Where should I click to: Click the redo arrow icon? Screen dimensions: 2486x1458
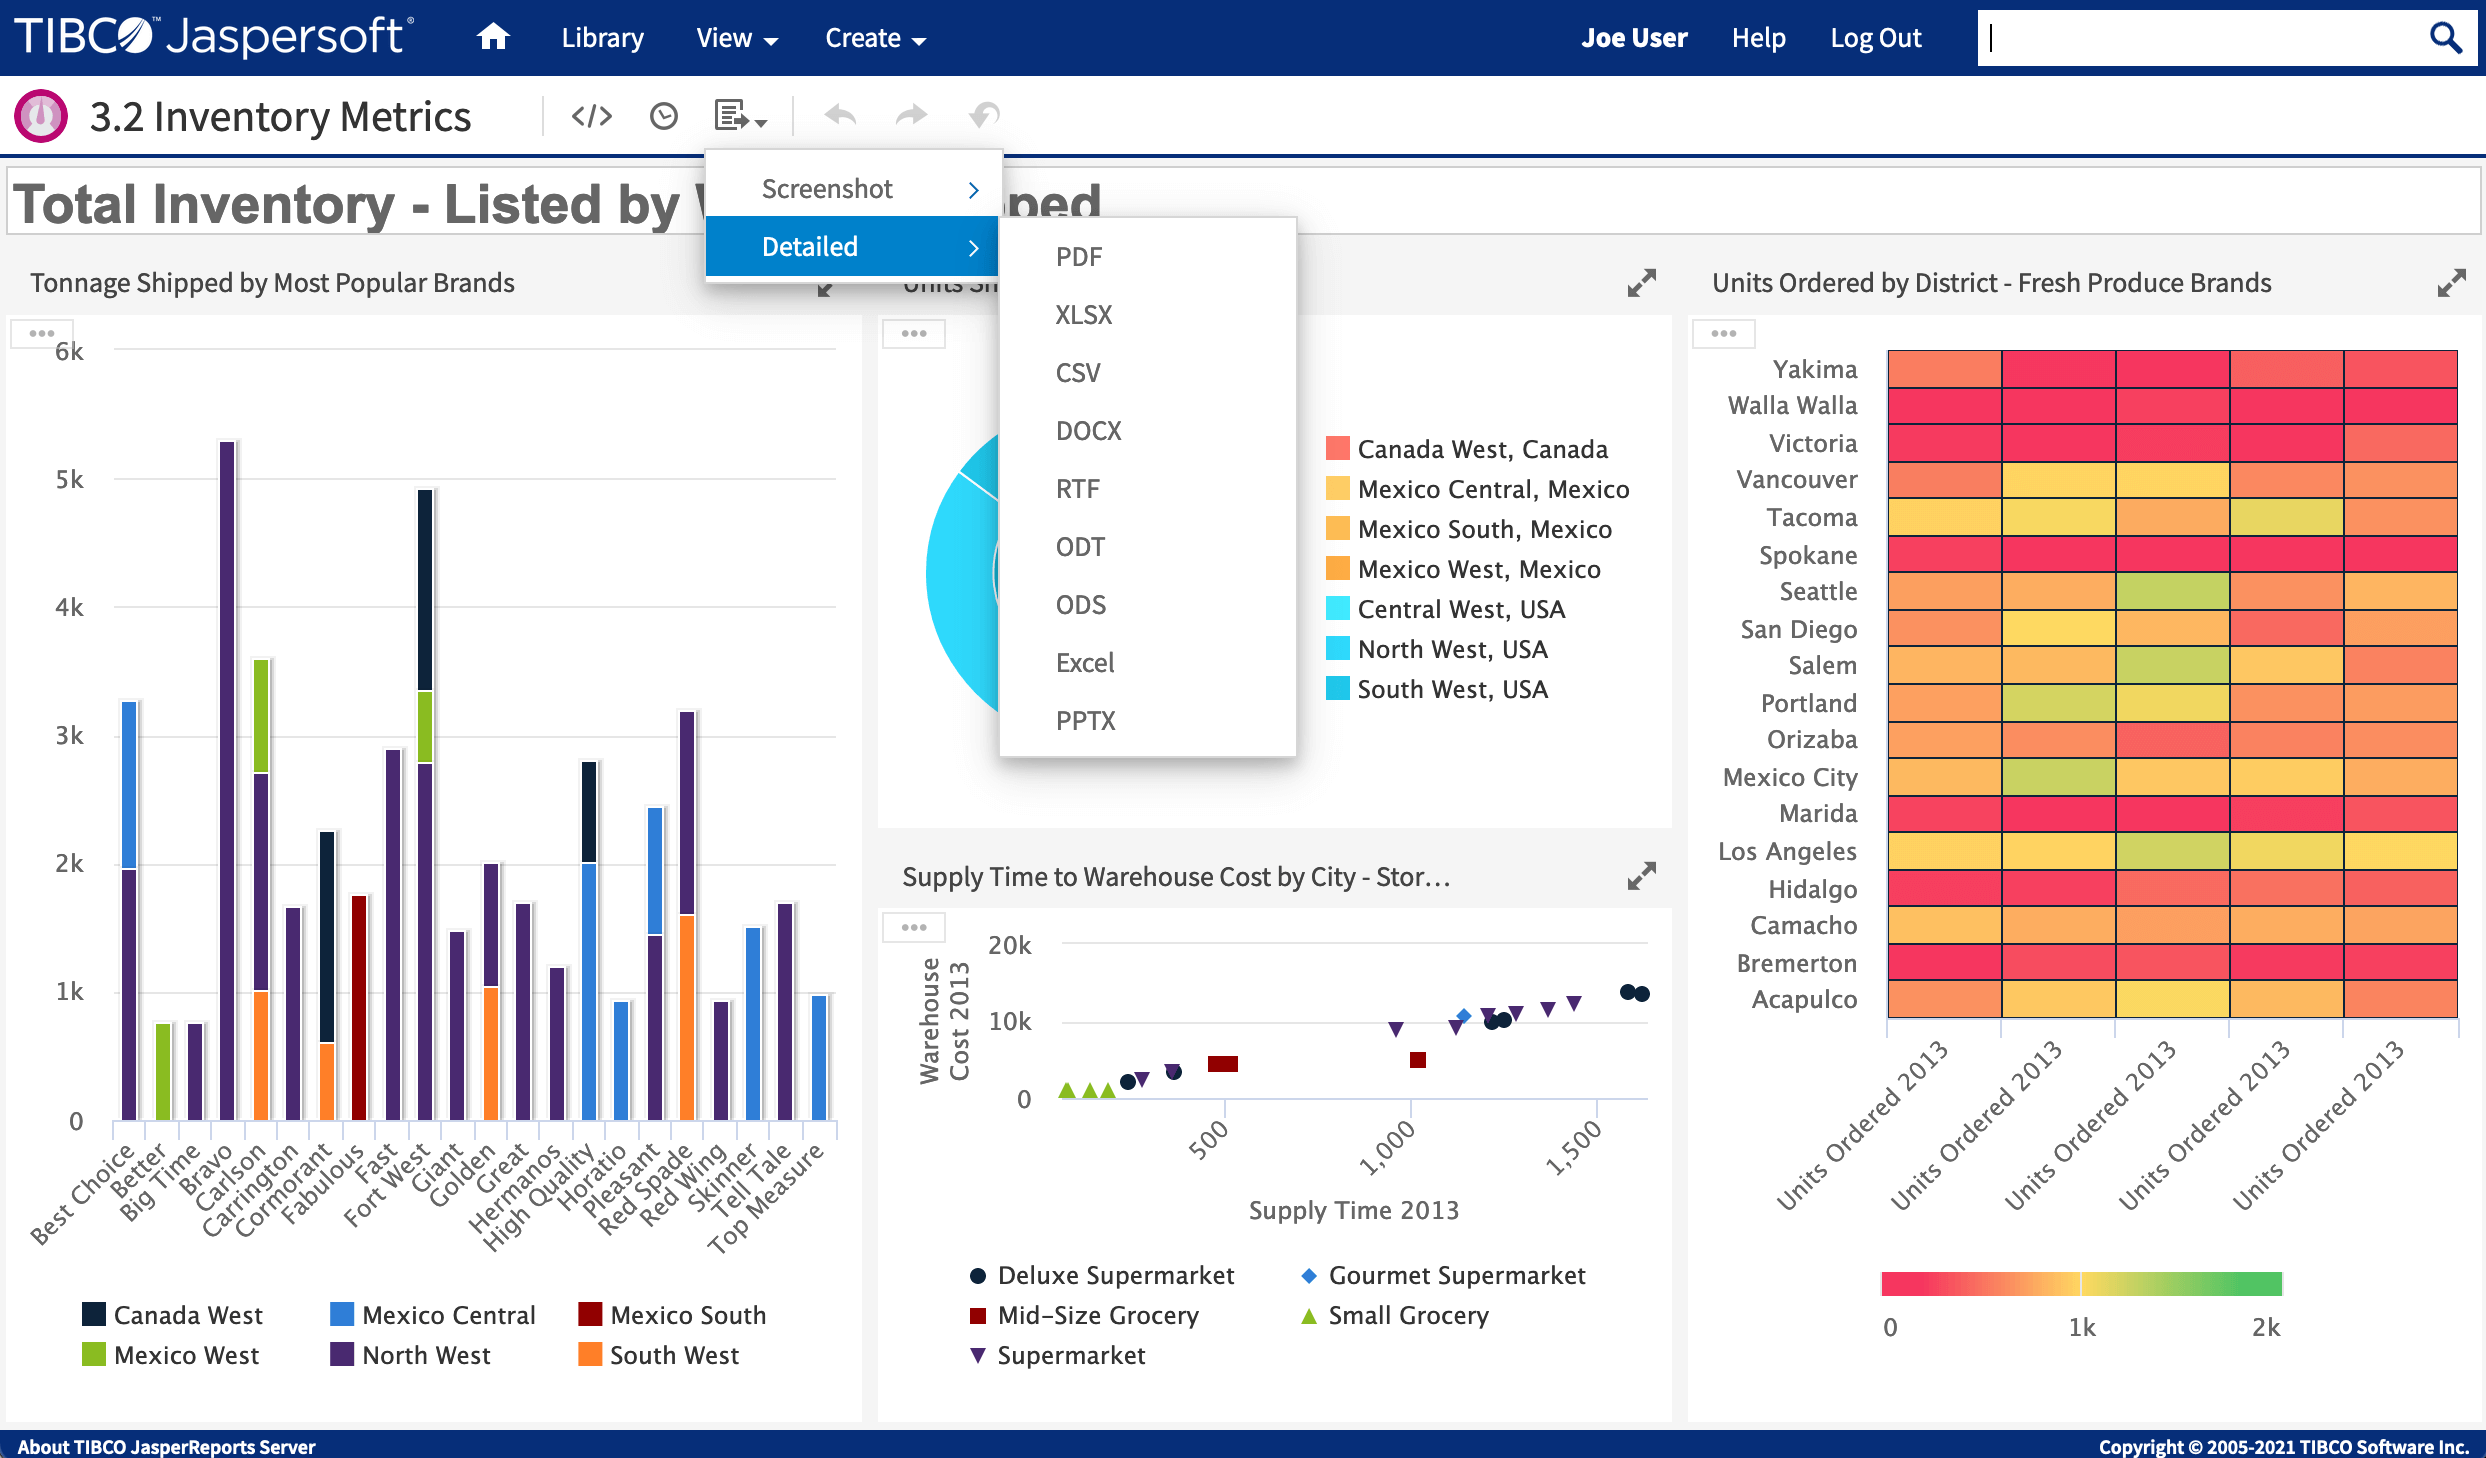911,116
